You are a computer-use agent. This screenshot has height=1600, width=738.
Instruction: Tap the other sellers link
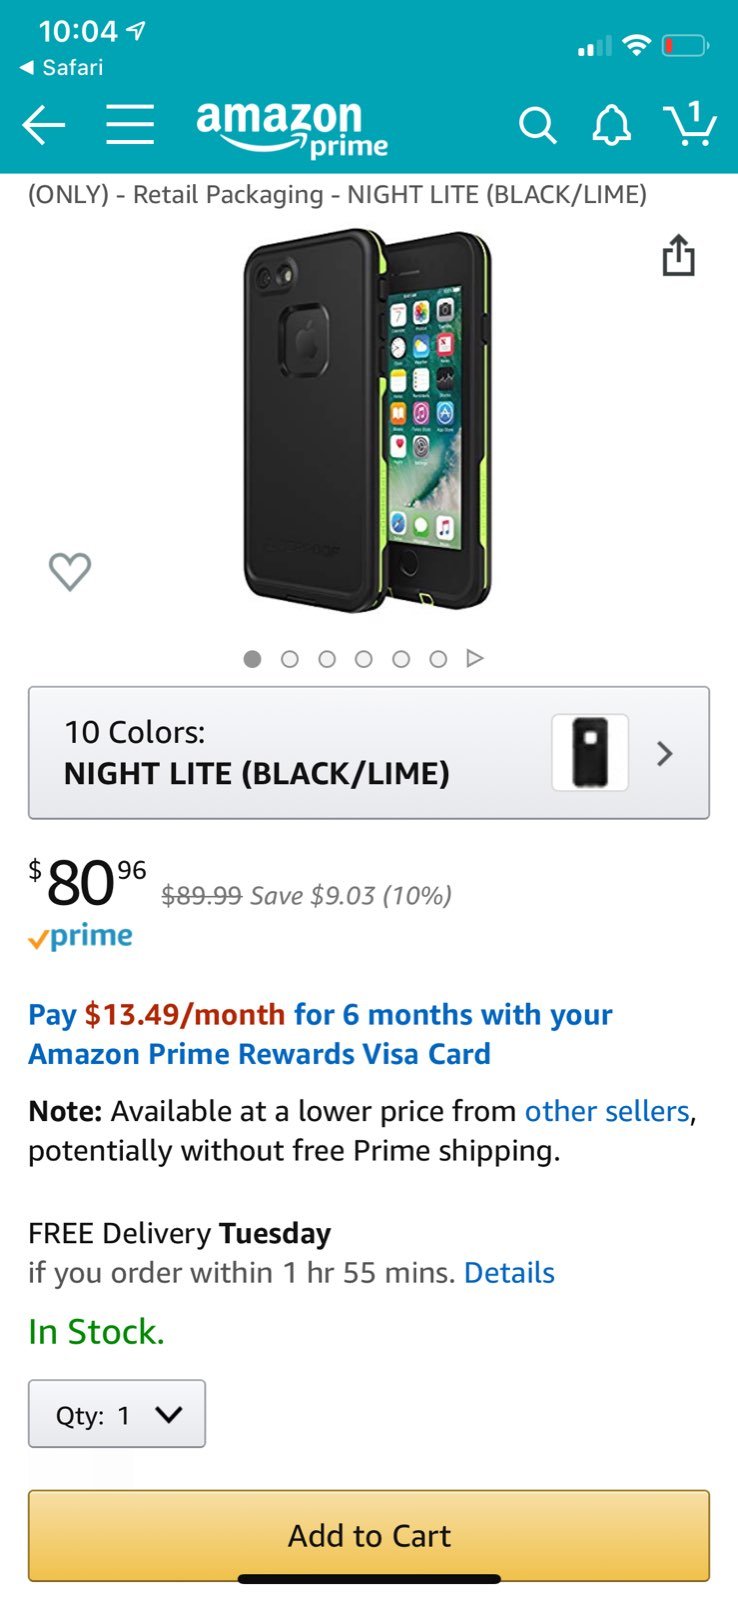click(607, 1111)
